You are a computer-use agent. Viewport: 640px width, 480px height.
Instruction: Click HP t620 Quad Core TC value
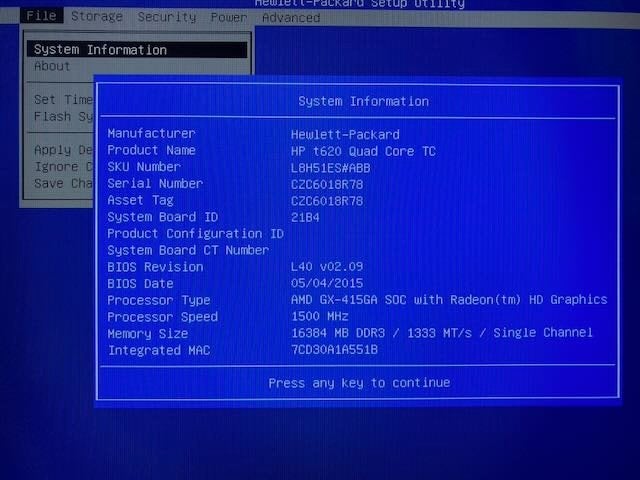363,151
